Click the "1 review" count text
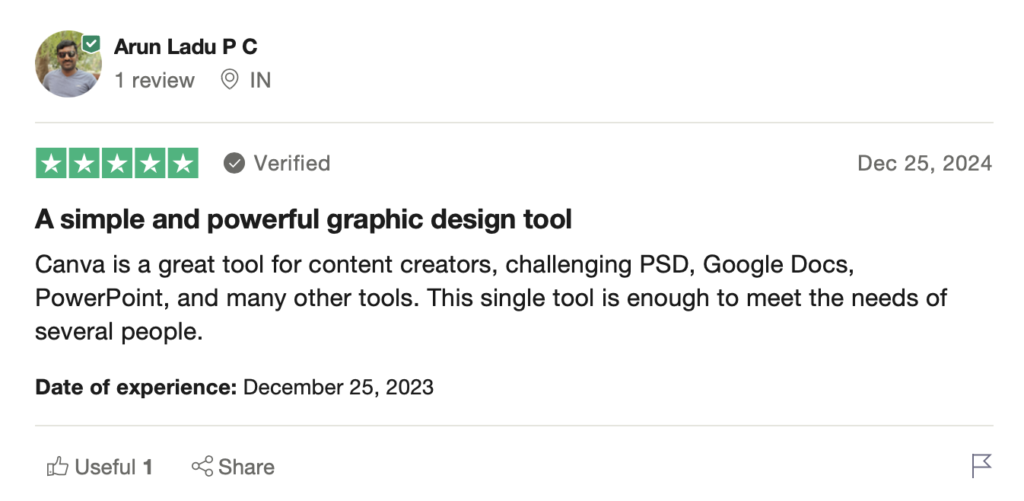 click(x=154, y=80)
